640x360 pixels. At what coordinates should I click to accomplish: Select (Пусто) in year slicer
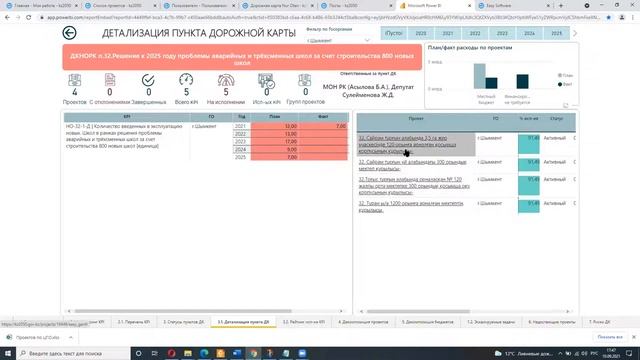point(394,33)
